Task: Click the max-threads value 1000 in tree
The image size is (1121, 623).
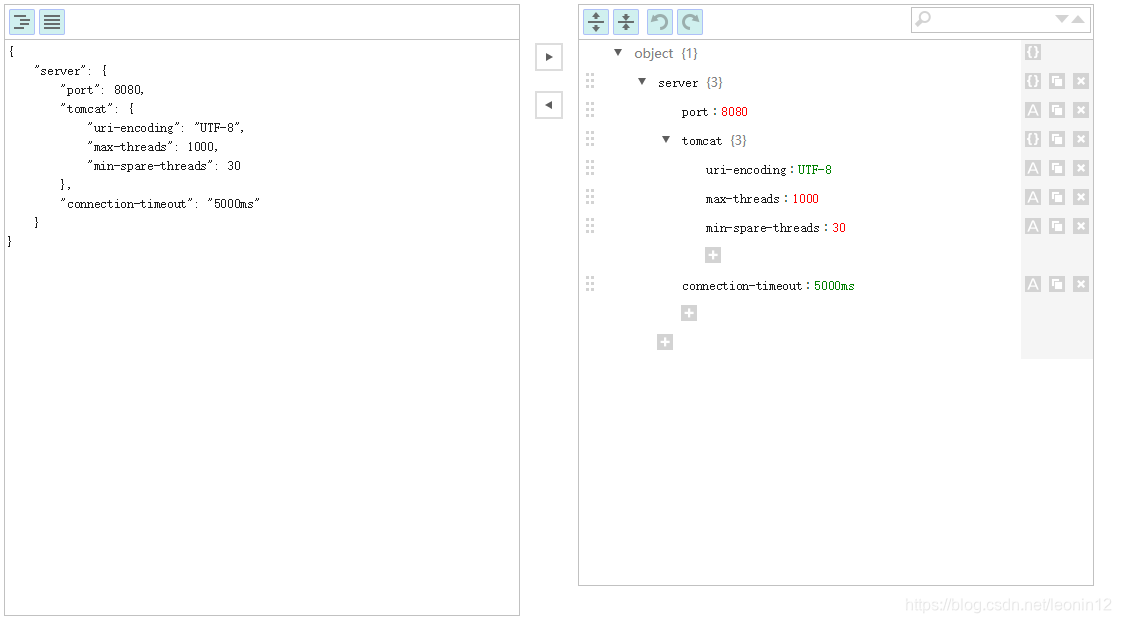Action: pos(806,199)
